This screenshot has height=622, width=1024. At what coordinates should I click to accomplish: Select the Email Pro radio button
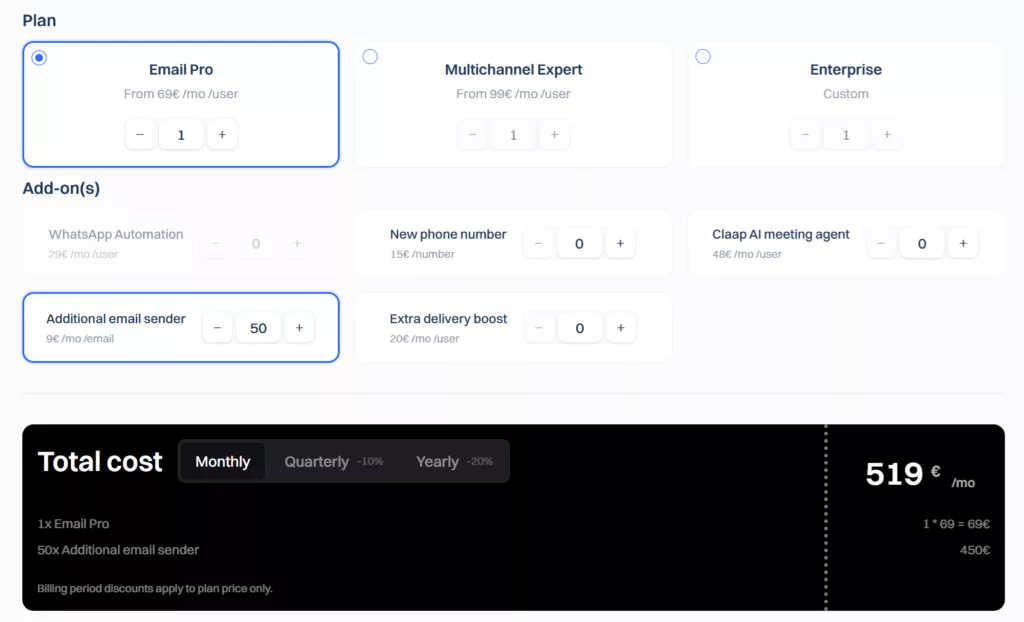point(39,58)
